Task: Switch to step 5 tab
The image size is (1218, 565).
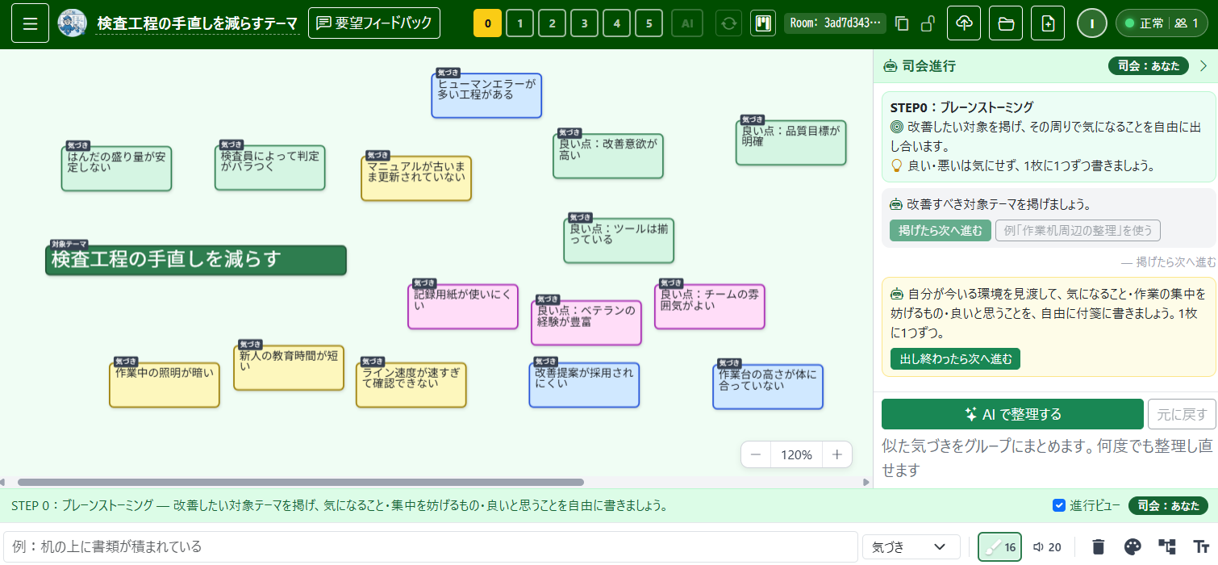Action: (648, 23)
